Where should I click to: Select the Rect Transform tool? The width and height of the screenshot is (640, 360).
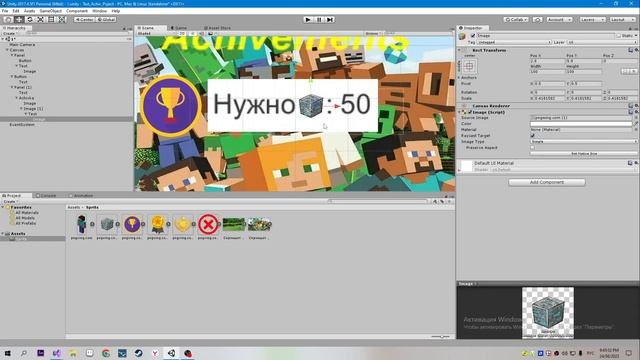[51, 19]
